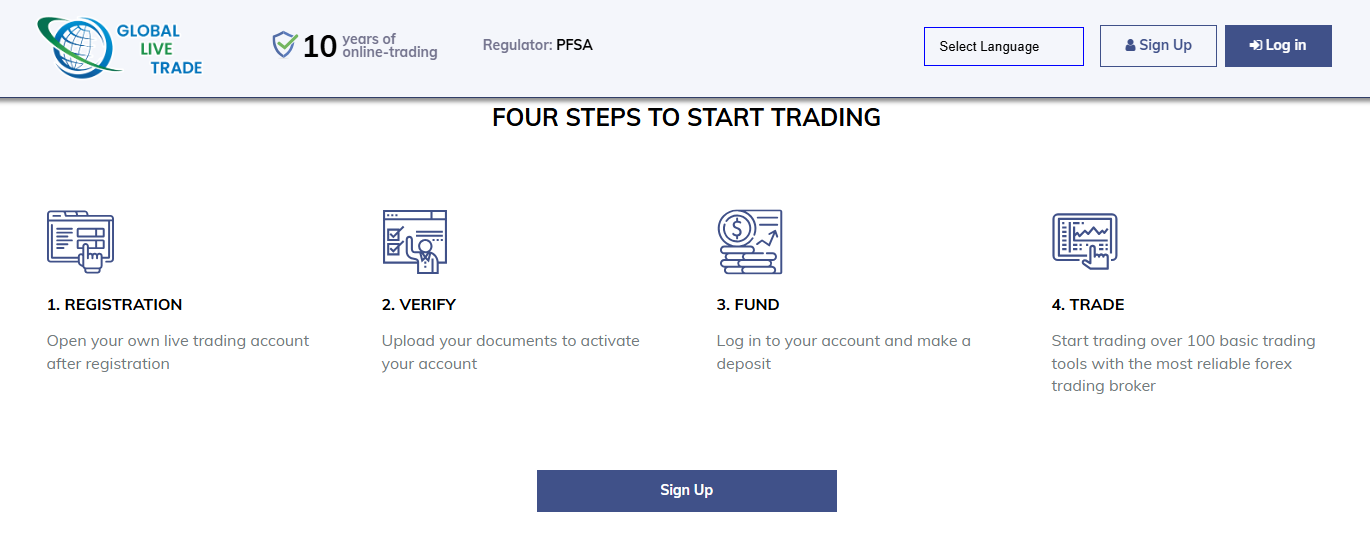This screenshot has width=1370, height=551.
Task: Click the 'Four Steps to Start Trading' title
Action: (x=686, y=118)
